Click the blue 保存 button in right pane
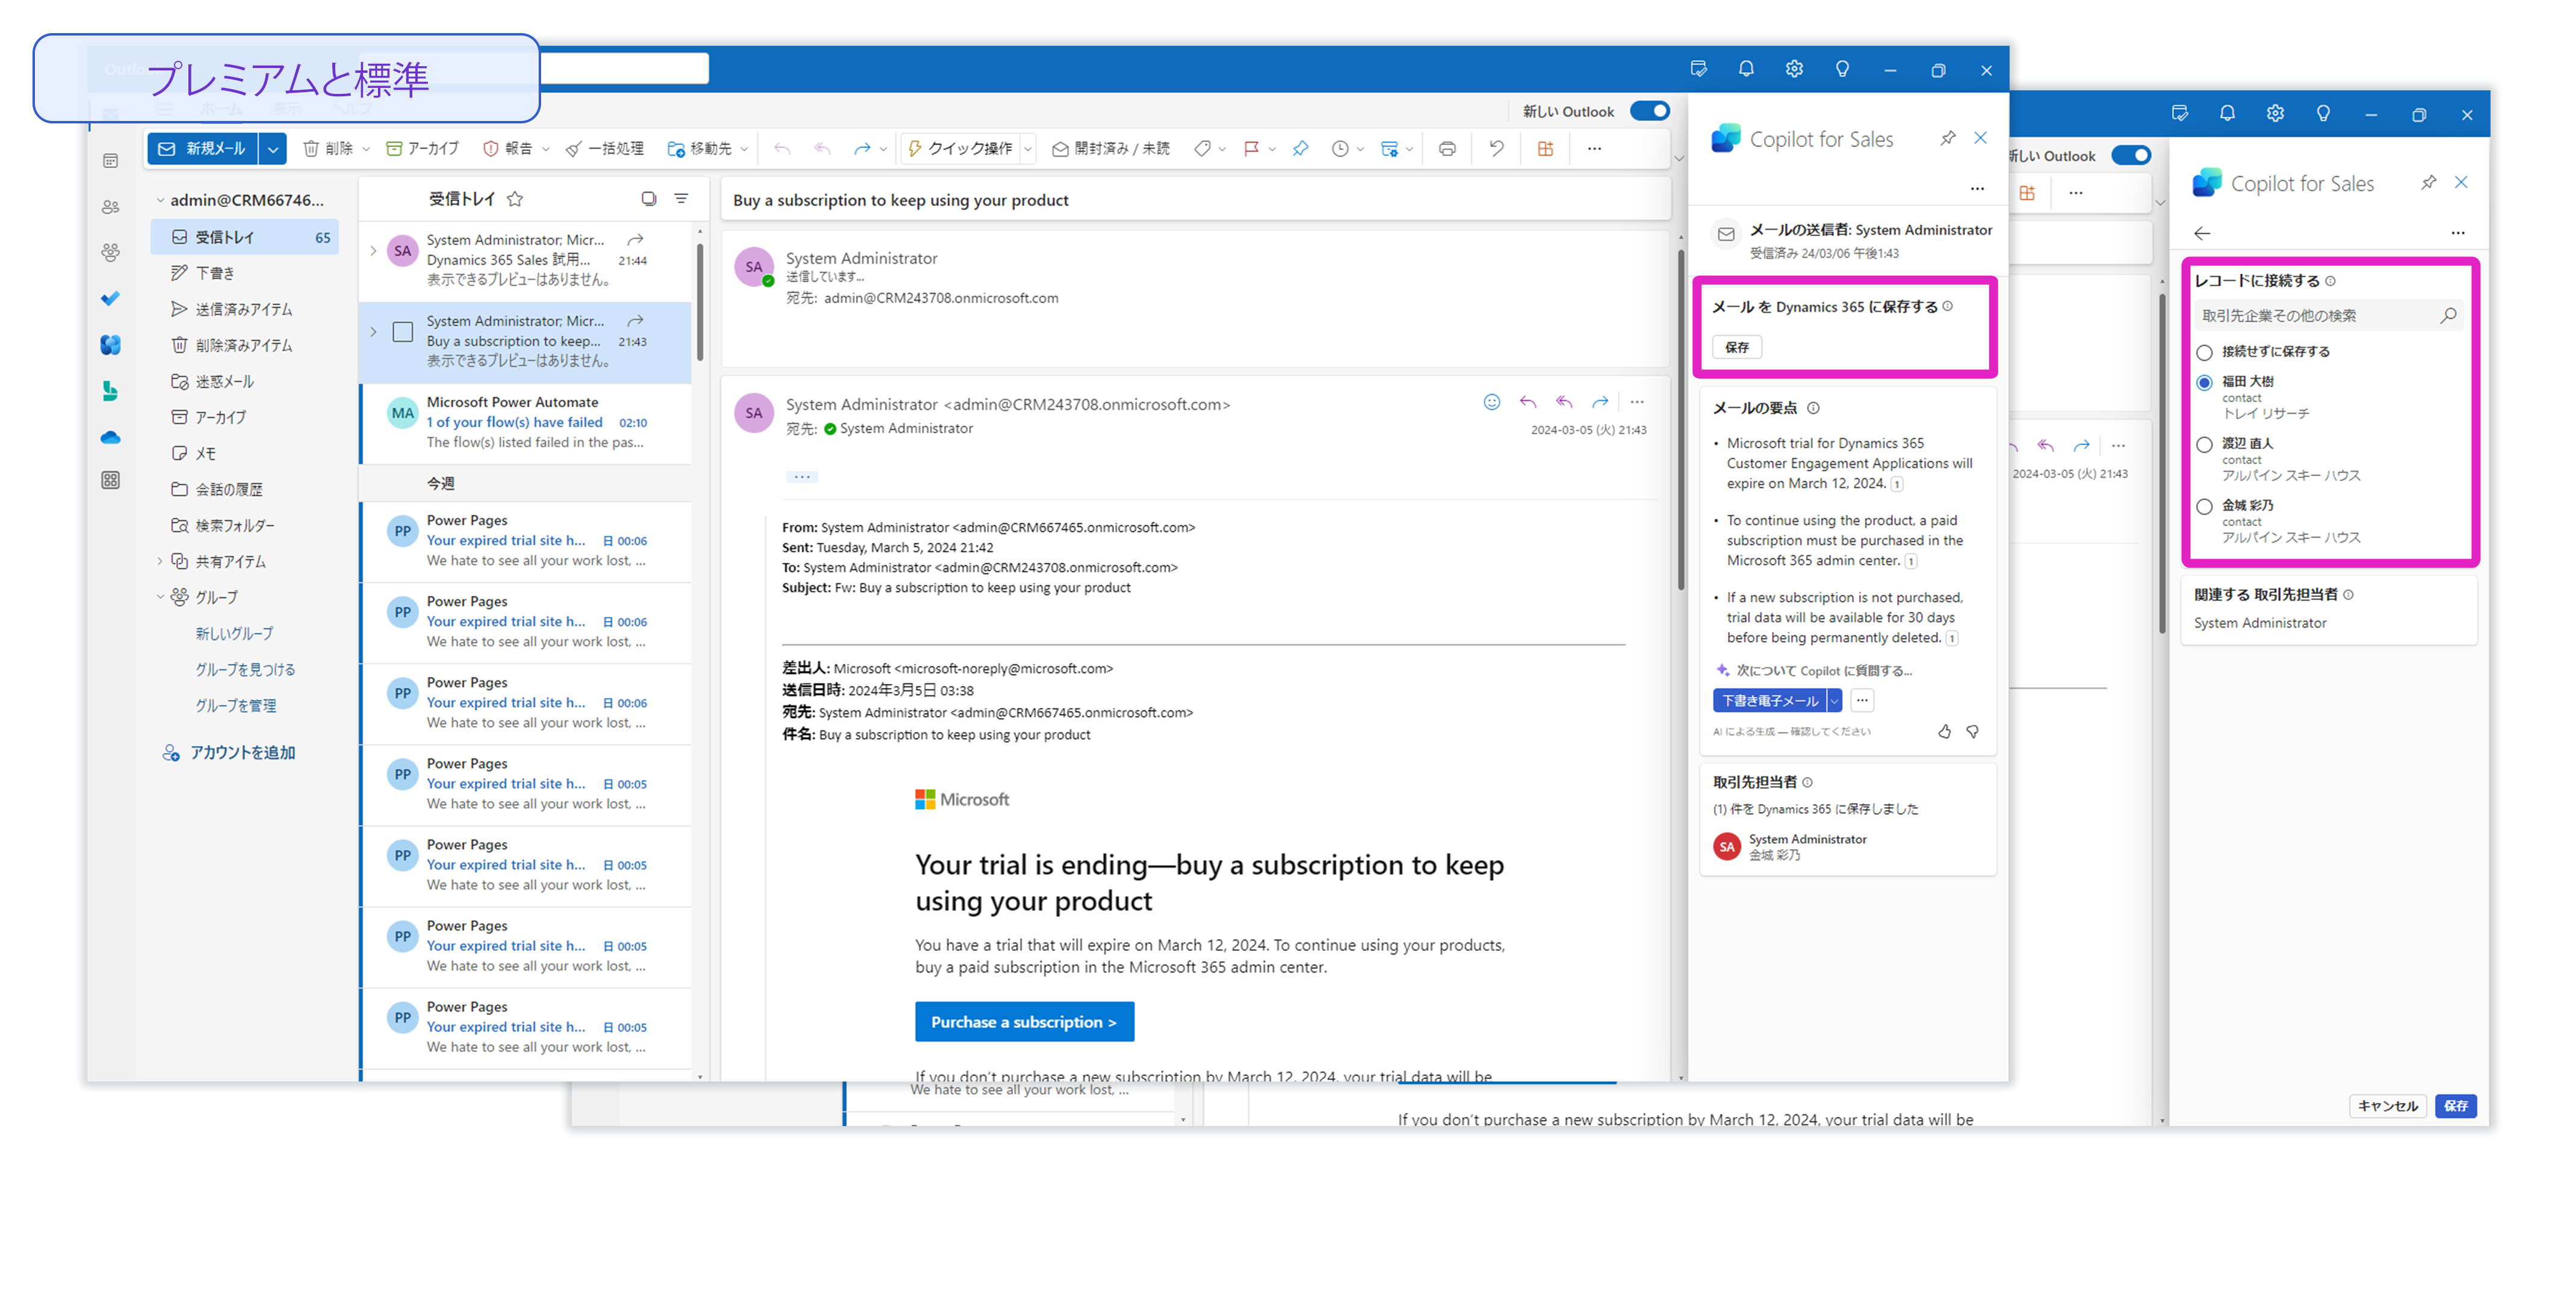 2455,1105
